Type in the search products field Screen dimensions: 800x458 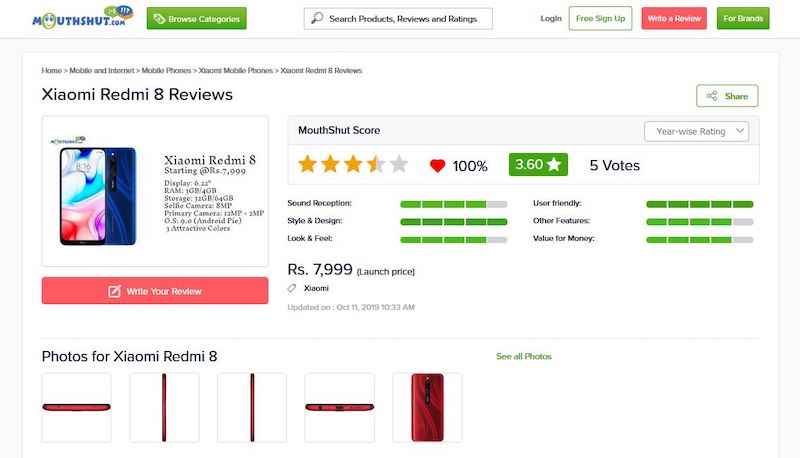408,18
